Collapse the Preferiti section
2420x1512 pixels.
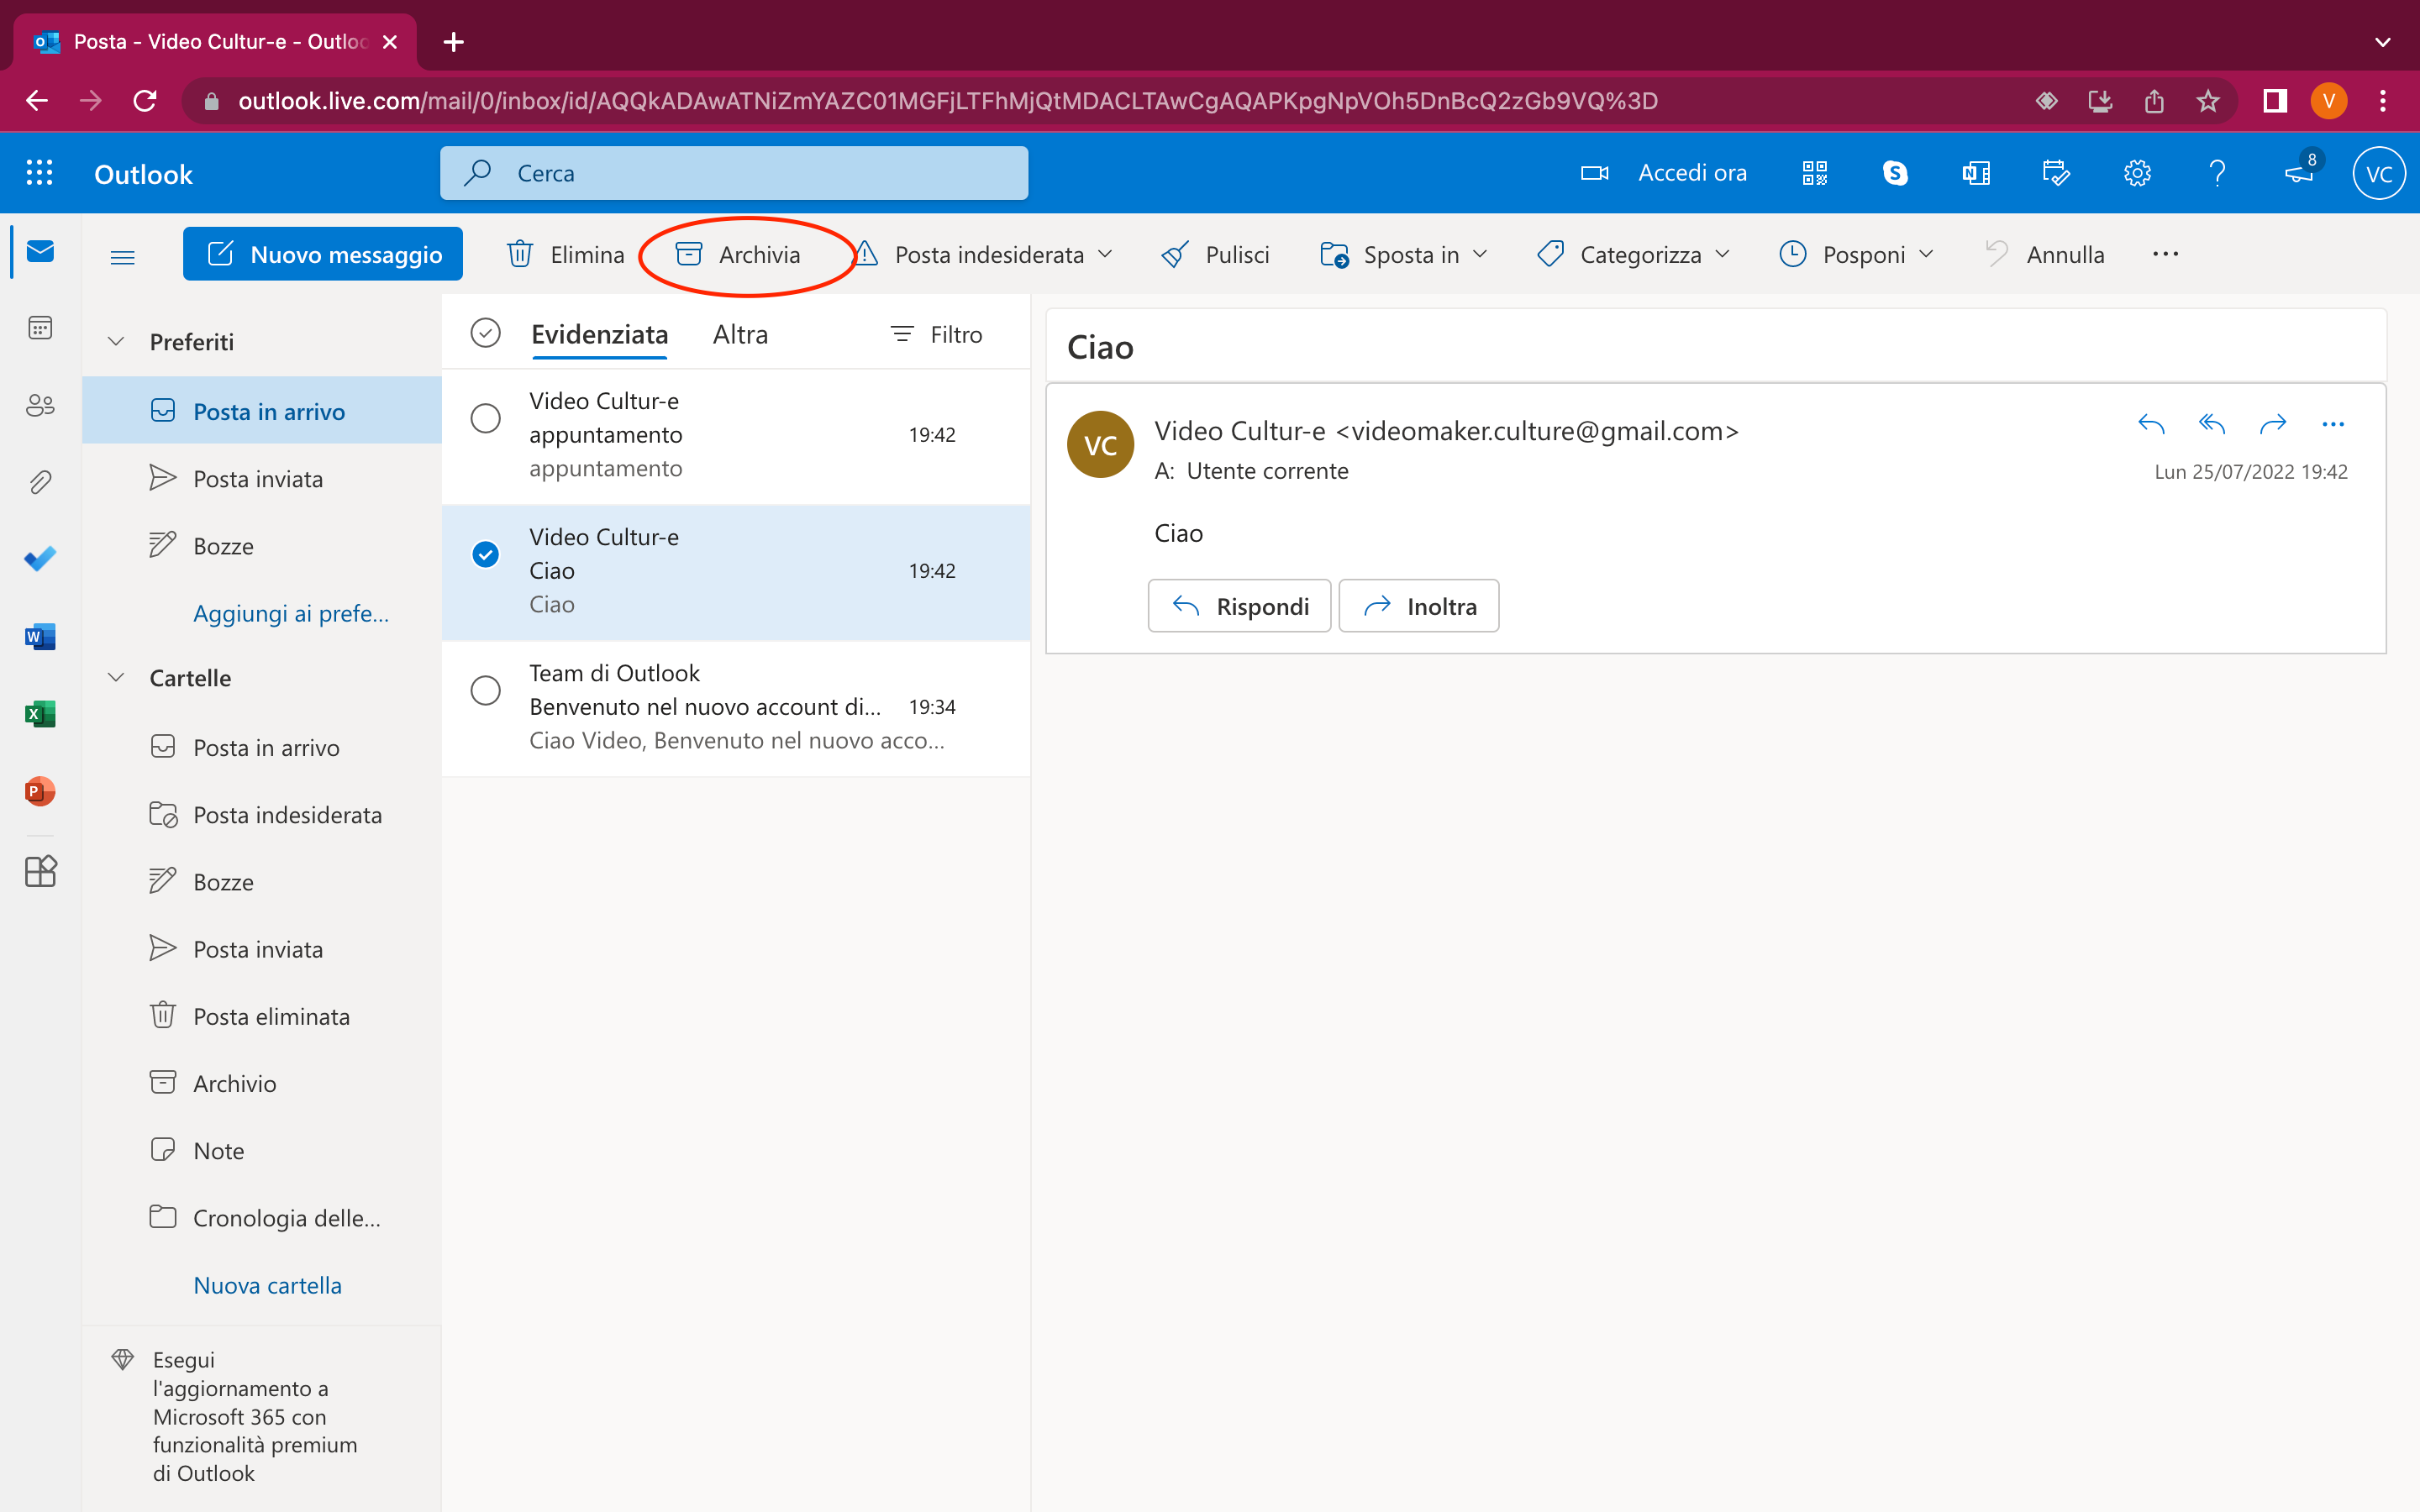click(x=117, y=342)
